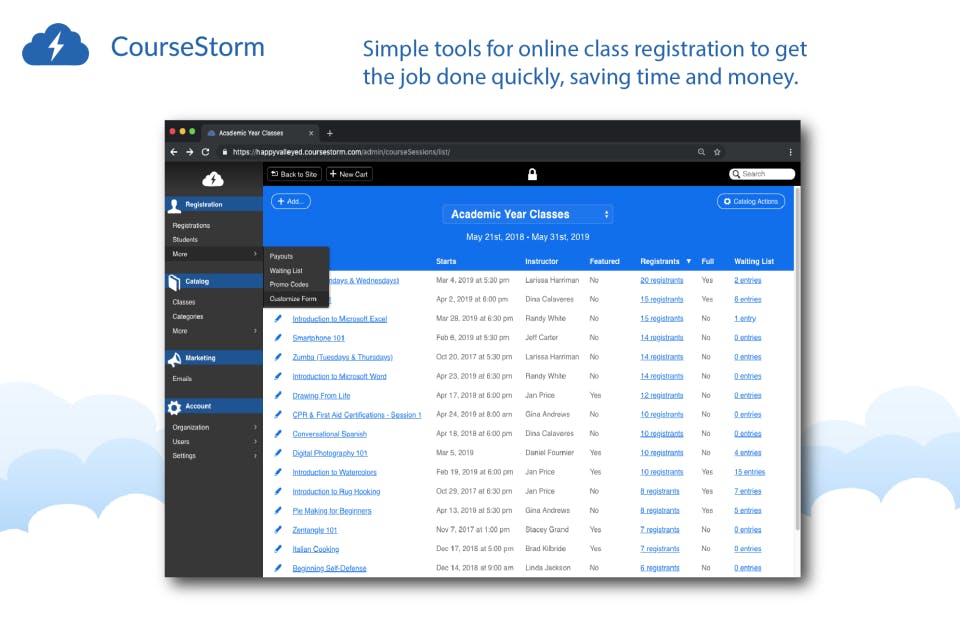960x630 pixels.
Task: Open Students in the sidebar
Action: [185, 240]
